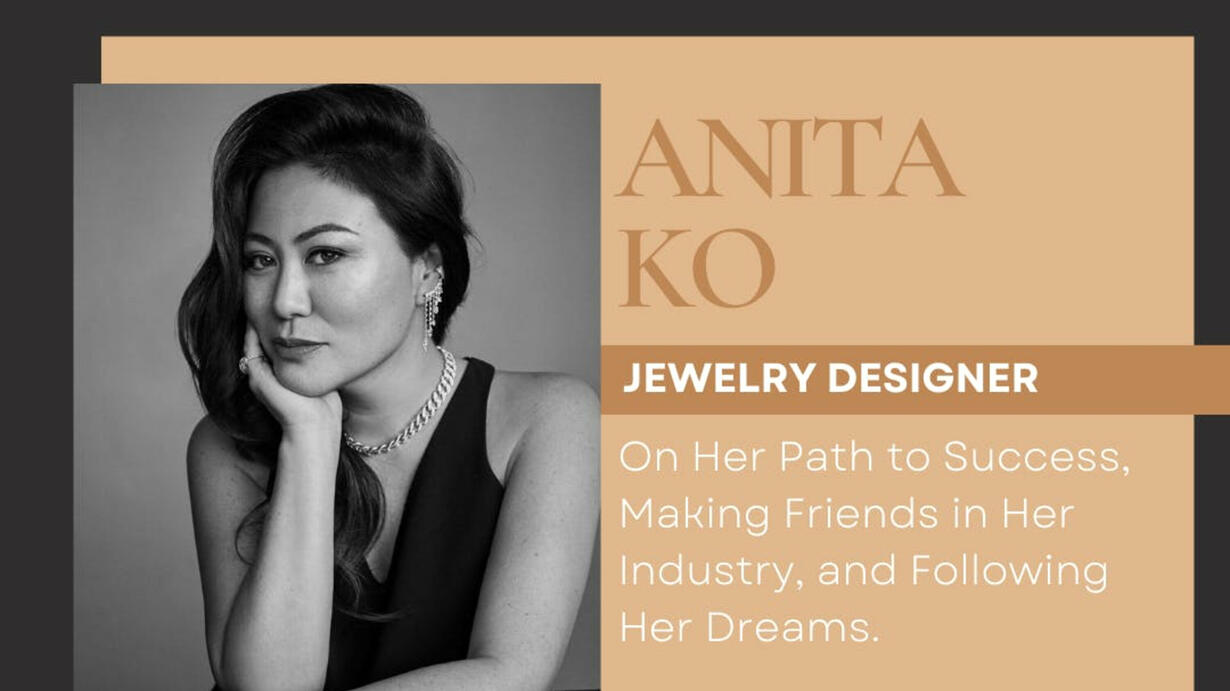This screenshot has width=1230, height=691.
Task: Pick the brown banner strip color
Action: pyautogui.click(x=1130, y=380)
